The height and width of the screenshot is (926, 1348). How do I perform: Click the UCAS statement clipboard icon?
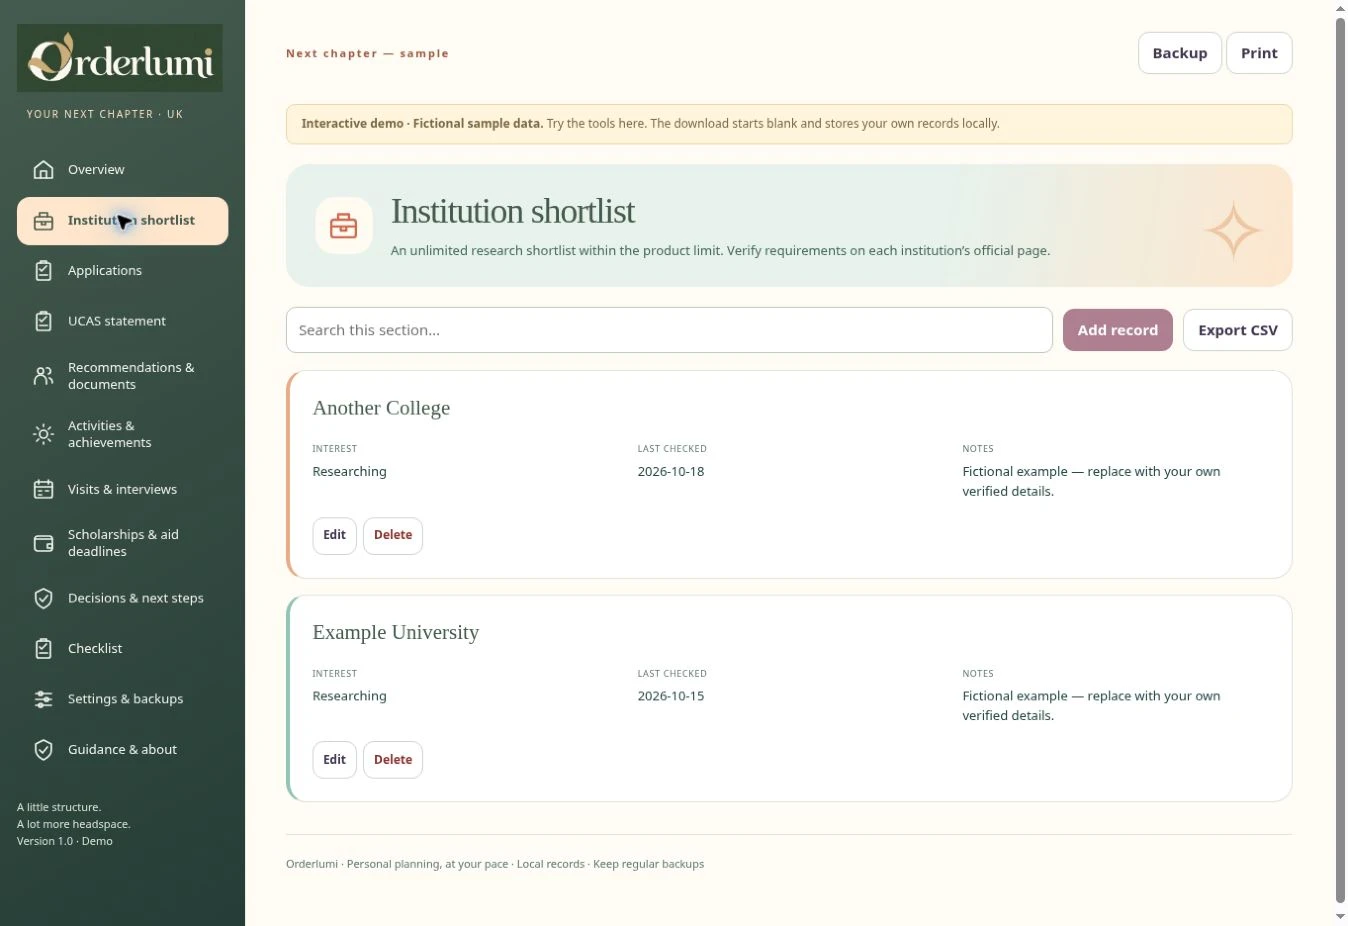pyautogui.click(x=43, y=321)
